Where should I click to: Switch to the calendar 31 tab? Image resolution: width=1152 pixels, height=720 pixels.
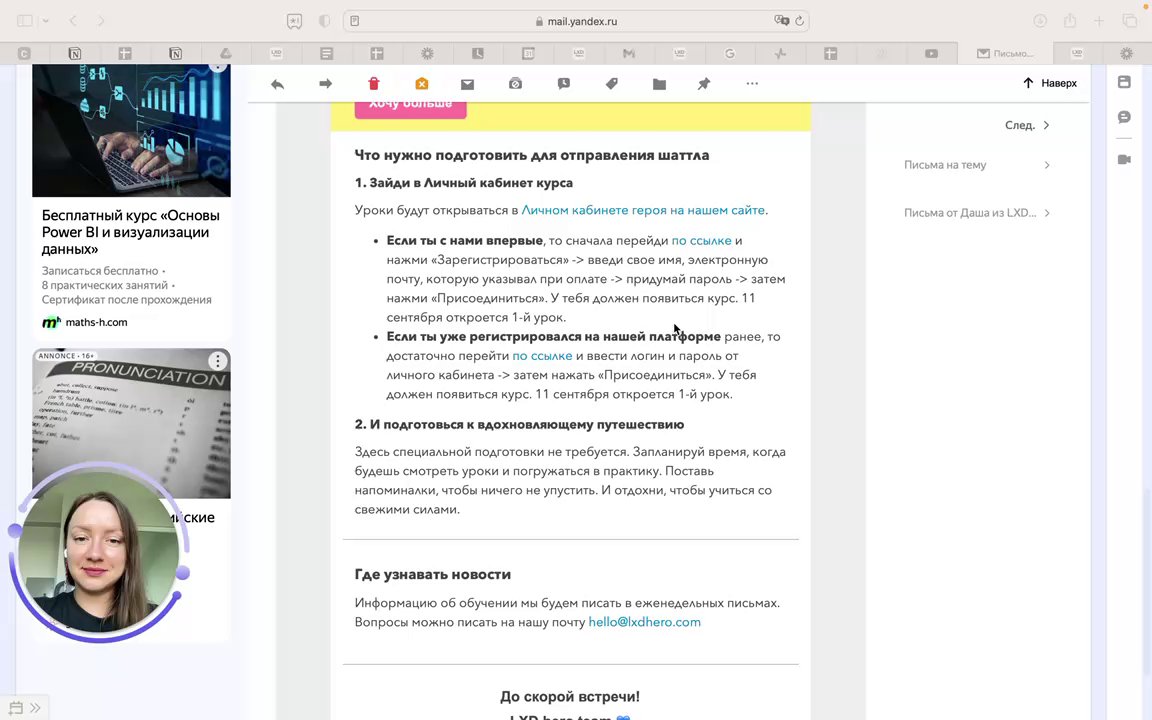click(528, 53)
